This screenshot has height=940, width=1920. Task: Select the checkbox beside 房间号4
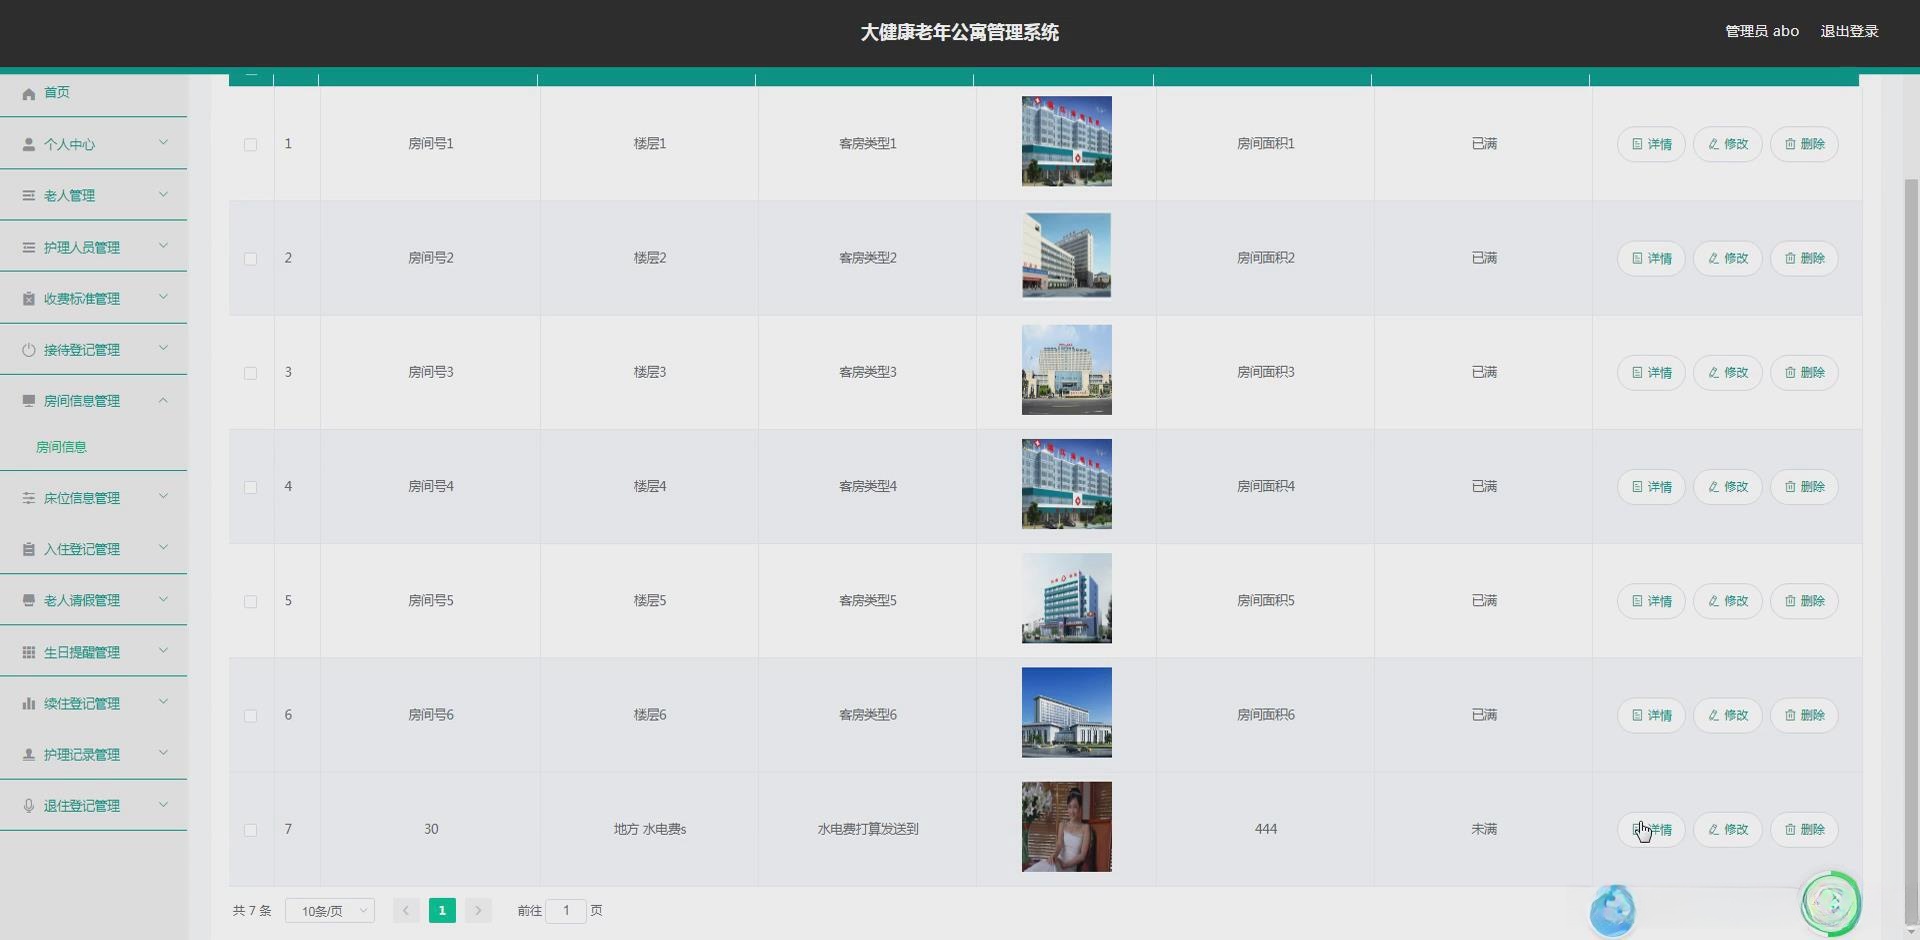(x=250, y=487)
